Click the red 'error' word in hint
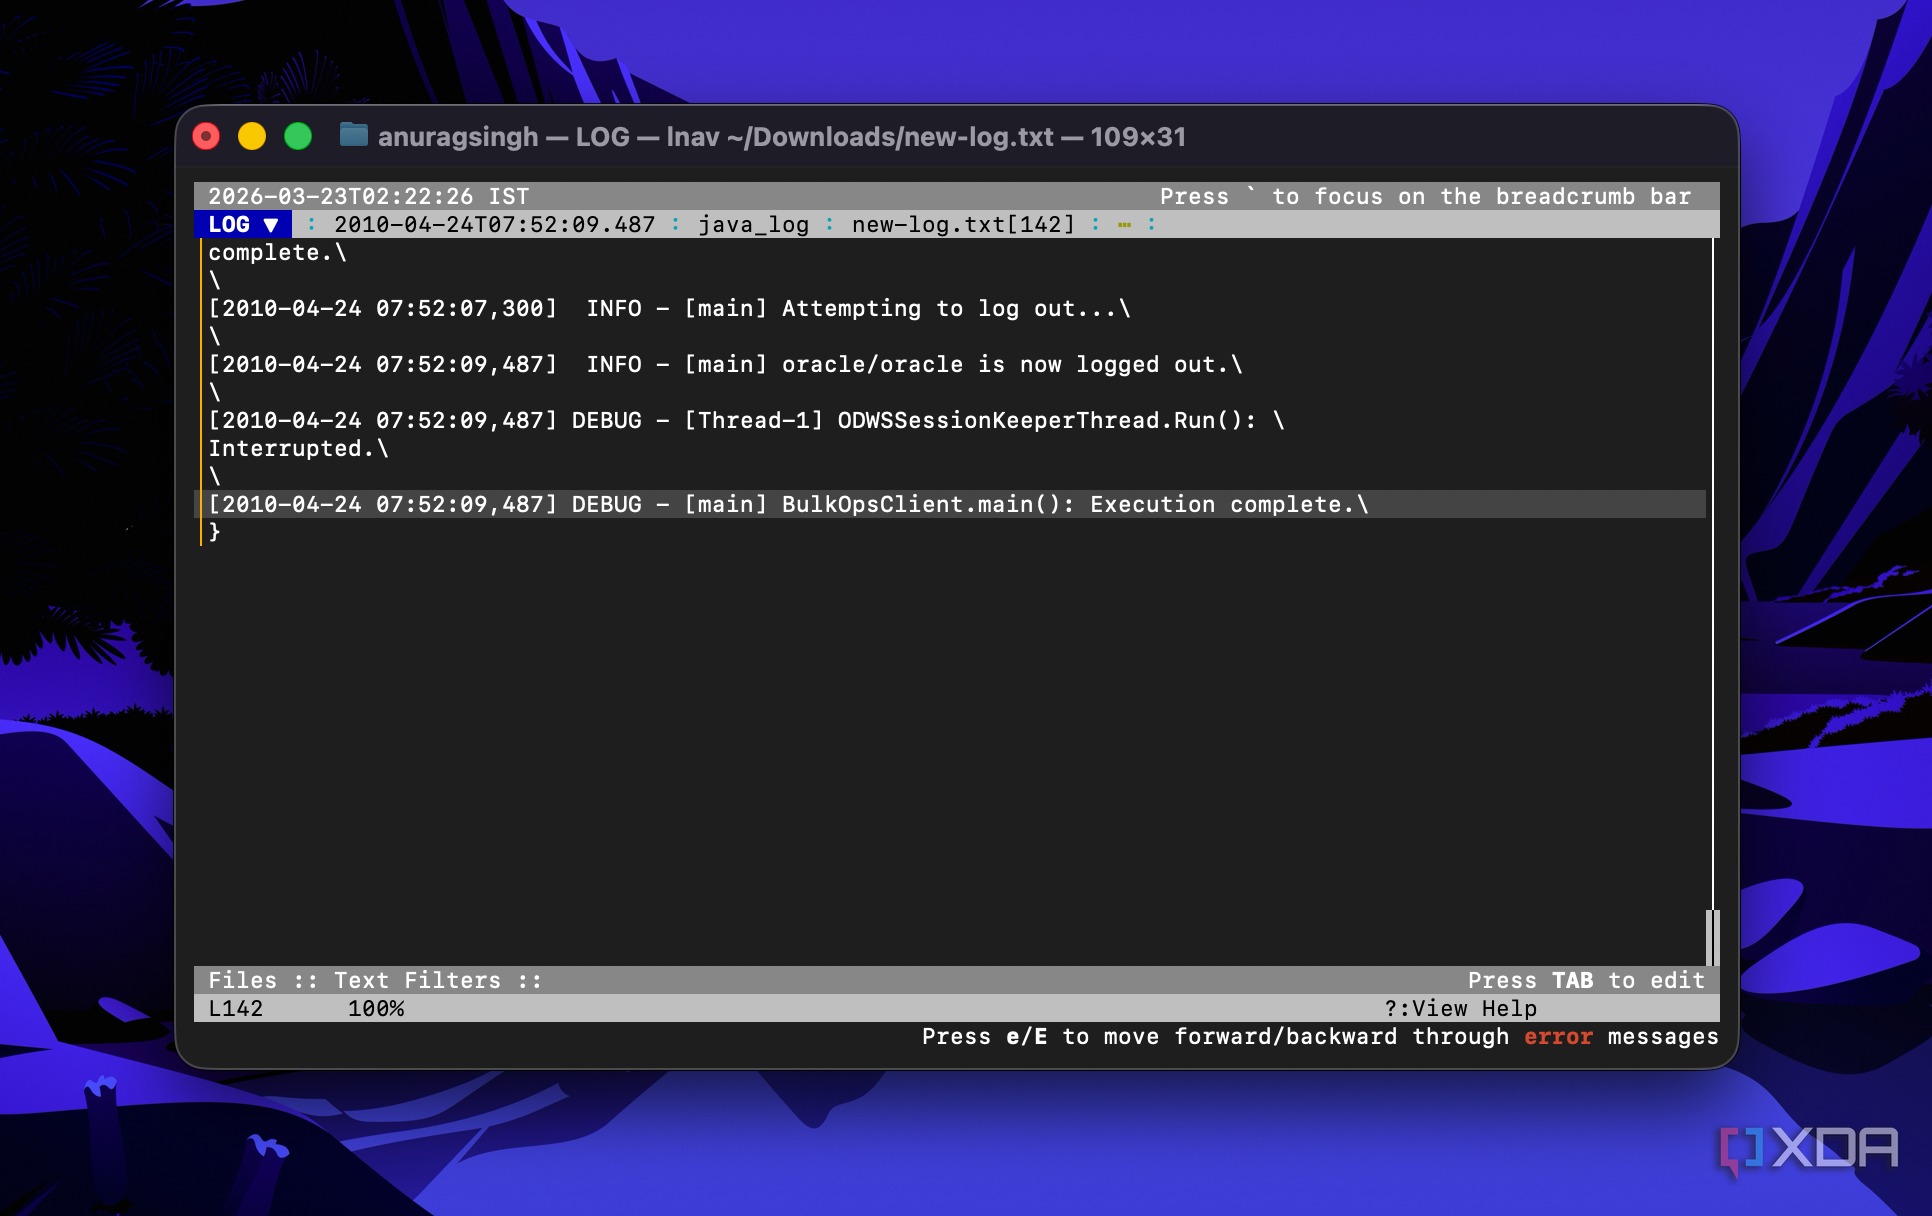This screenshot has height=1216, width=1932. click(1558, 1036)
